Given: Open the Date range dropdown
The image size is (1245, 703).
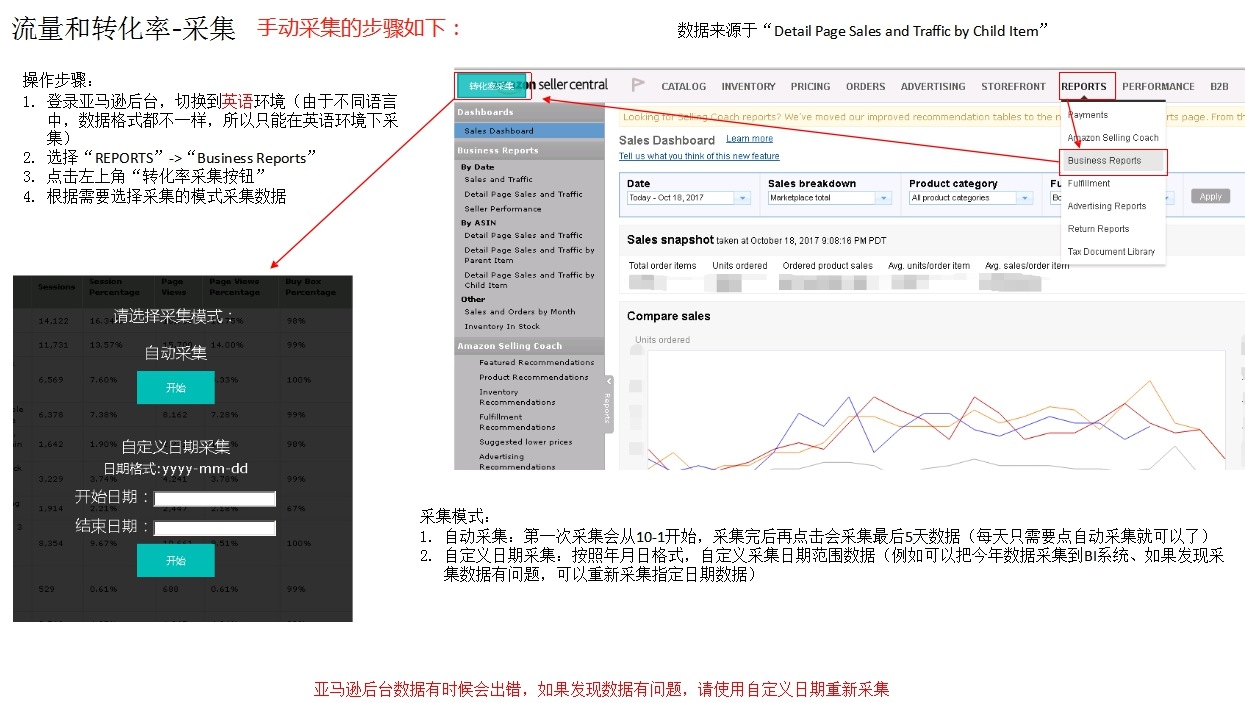Looking at the screenshot, I should [x=688, y=198].
